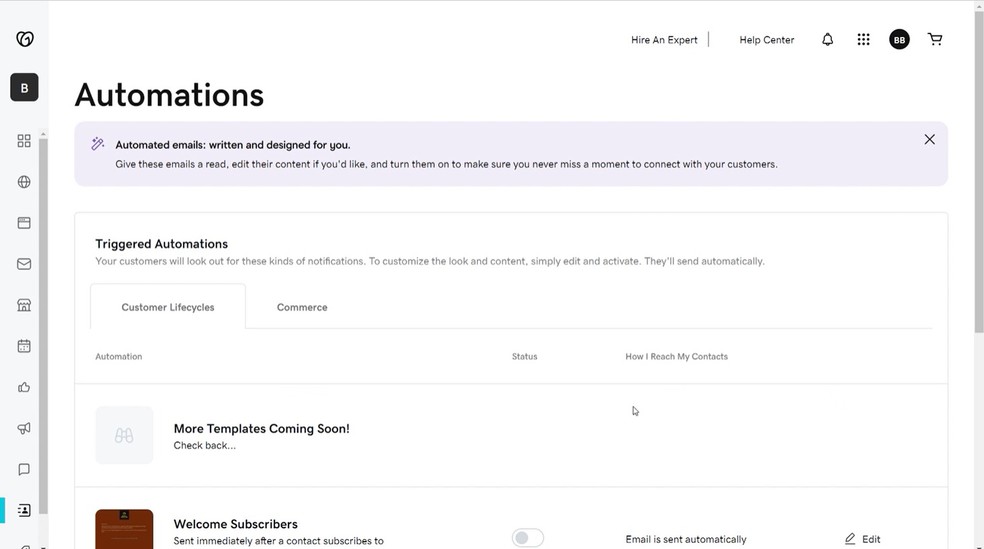Image resolution: width=984 pixels, height=549 pixels.
Task: Open the globe website icon in sidebar
Action: click(x=24, y=182)
